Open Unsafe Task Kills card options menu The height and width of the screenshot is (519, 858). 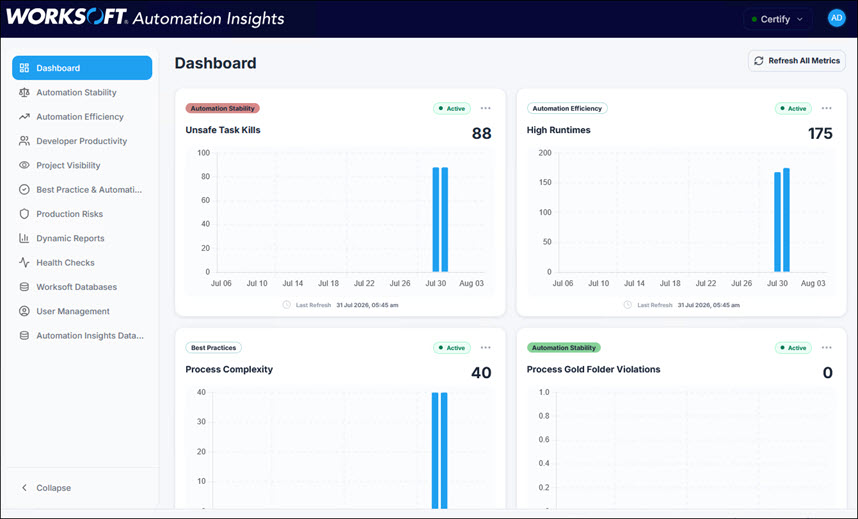point(485,108)
